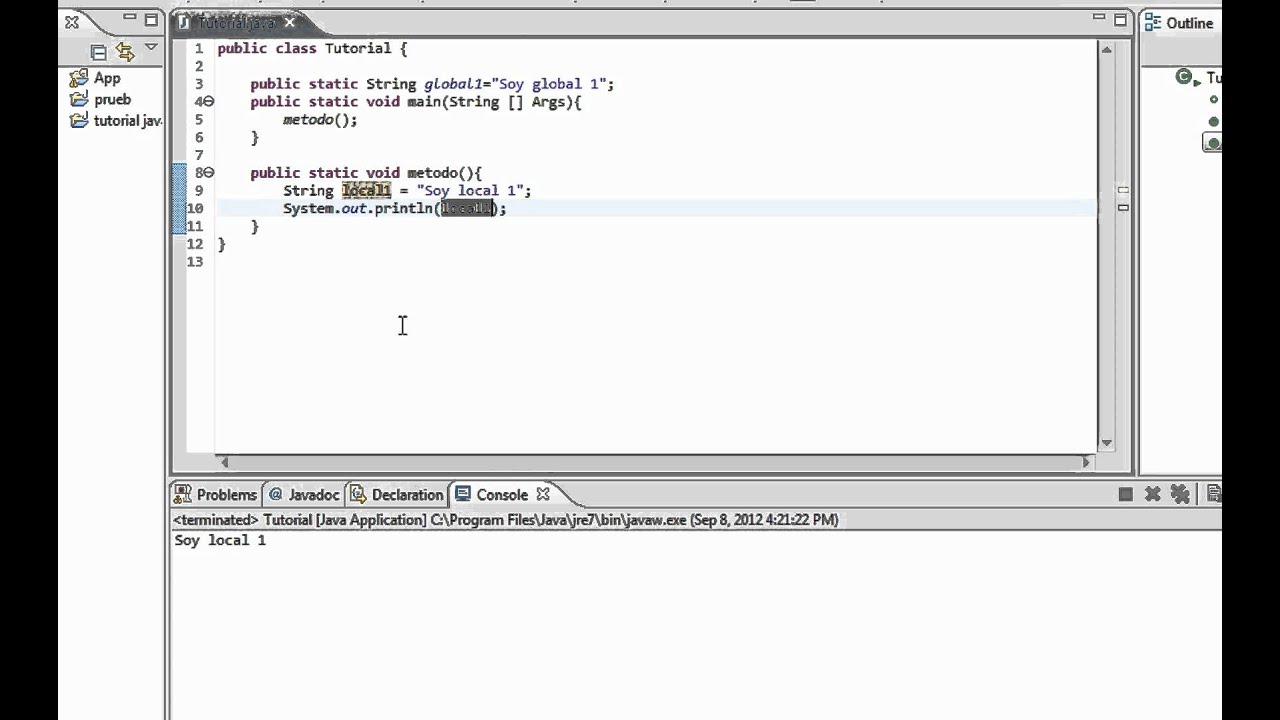This screenshot has width=1280, height=720.
Task: Click editor horizontal scrollbar right arrow
Action: point(1086,462)
